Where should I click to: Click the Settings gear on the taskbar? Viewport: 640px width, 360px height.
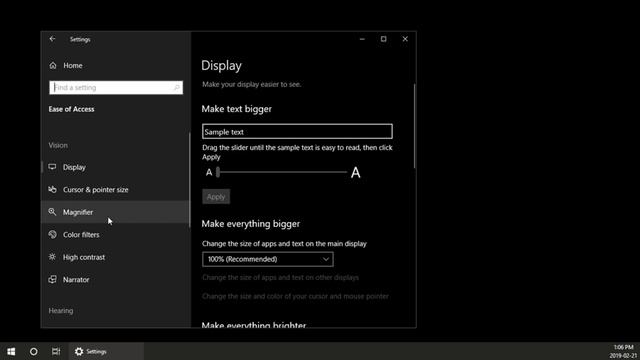79,351
